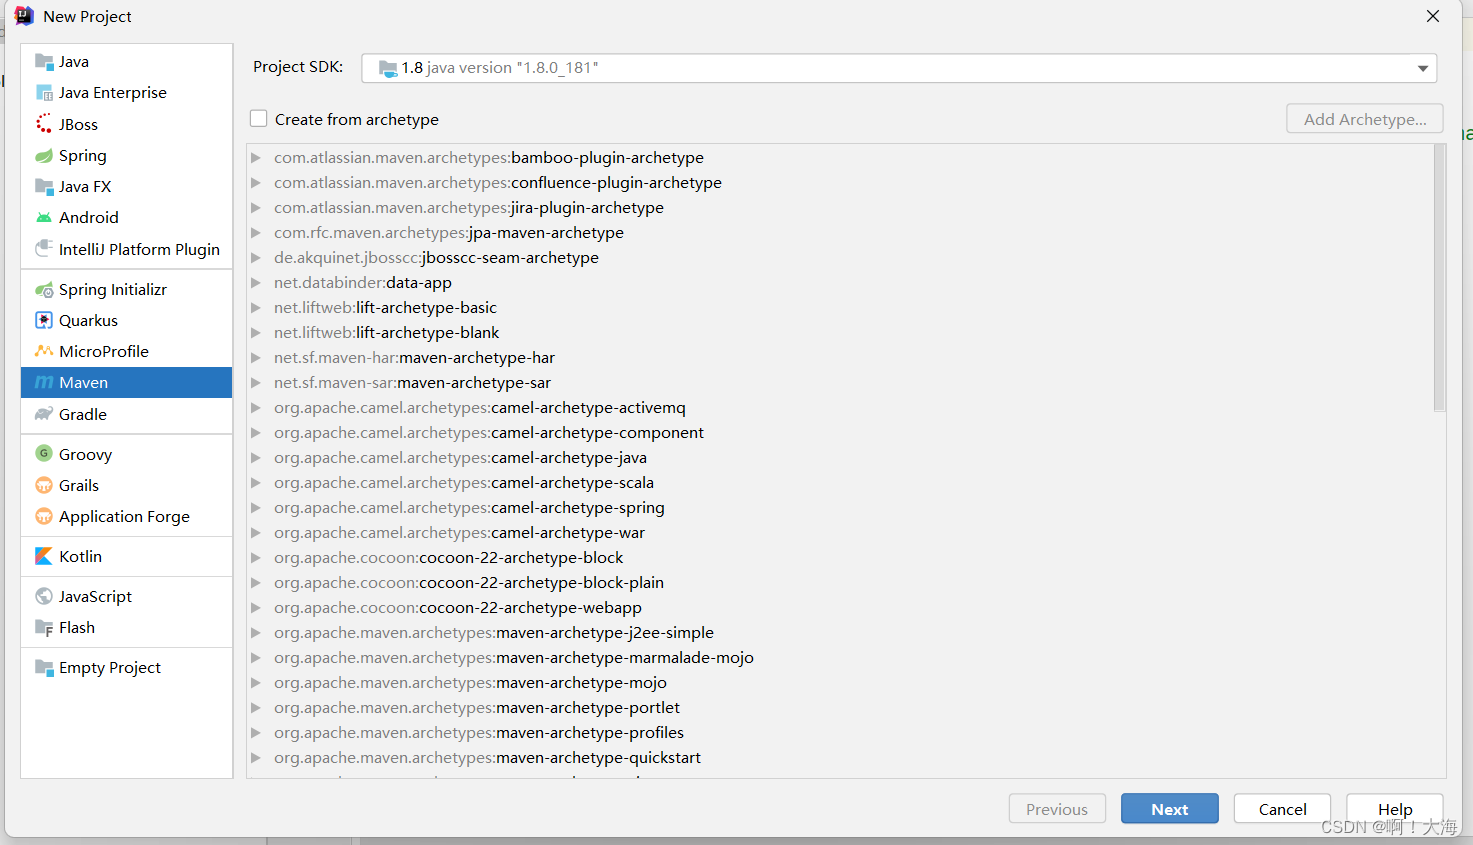Select cocoon-22-archetype-block-plain row
This screenshot has width=1473, height=845.
pos(840,583)
